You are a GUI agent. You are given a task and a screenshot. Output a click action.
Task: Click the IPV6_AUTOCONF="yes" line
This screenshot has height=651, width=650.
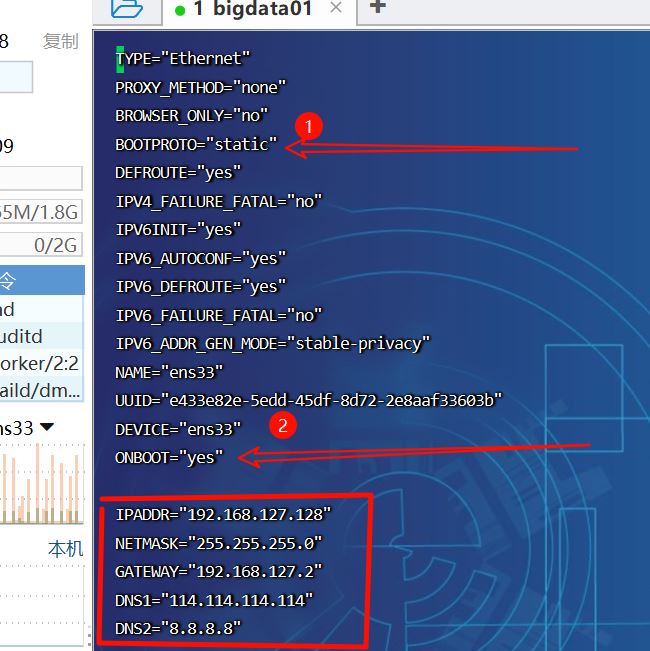click(200, 259)
